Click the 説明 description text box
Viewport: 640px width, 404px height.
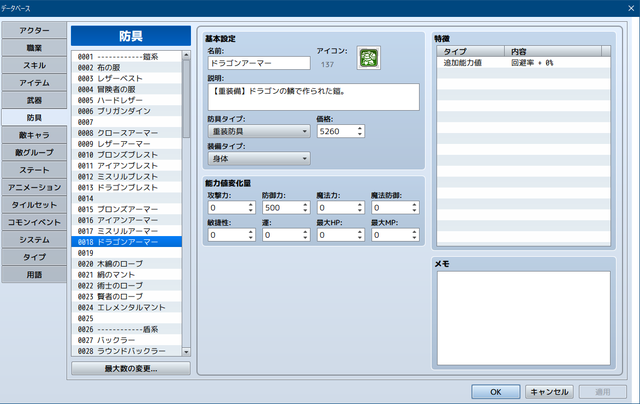tap(313, 97)
